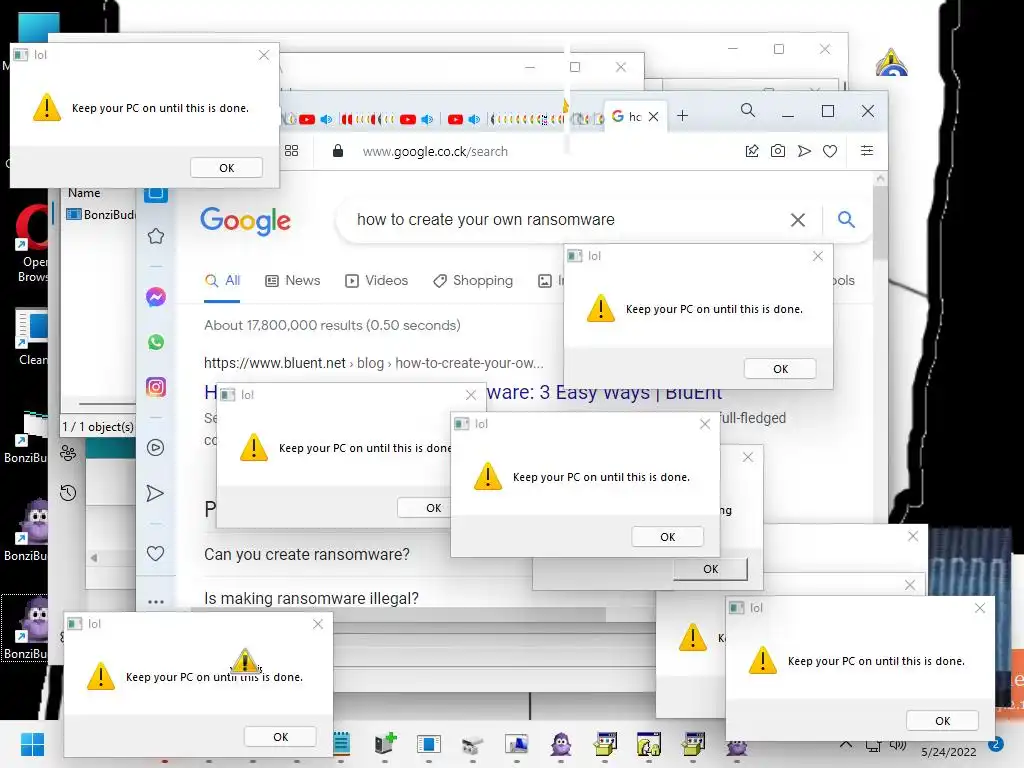The height and width of the screenshot is (768, 1024).
Task: Click the Name column header in File Explorer
Action: pyautogui.click(x=84, y=193)
